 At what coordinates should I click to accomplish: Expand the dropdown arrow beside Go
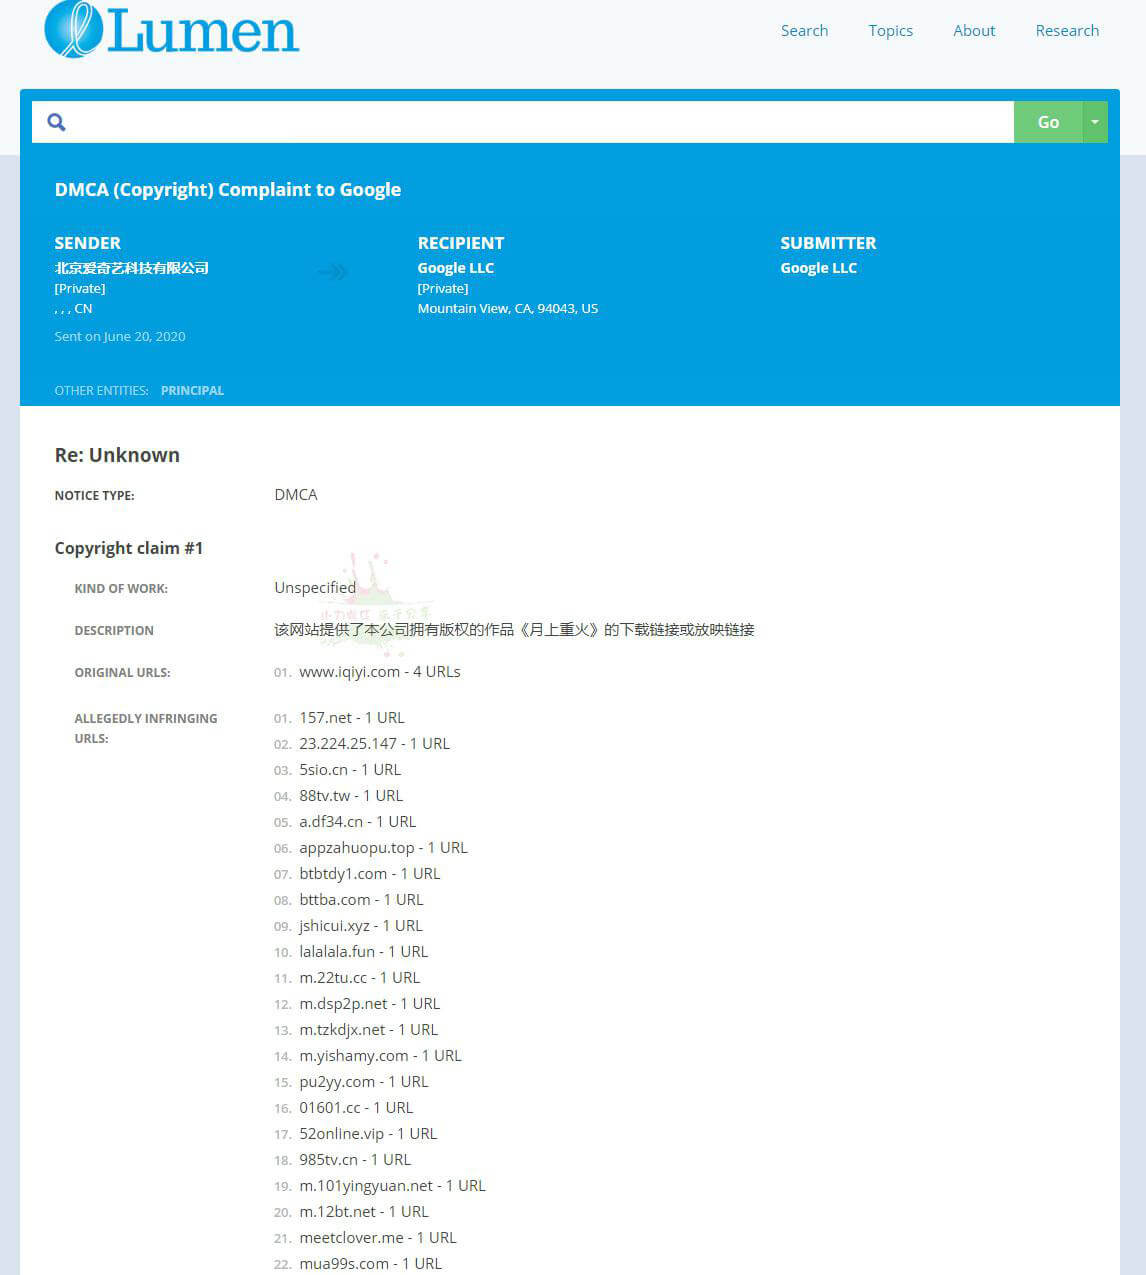(1095, 122)
